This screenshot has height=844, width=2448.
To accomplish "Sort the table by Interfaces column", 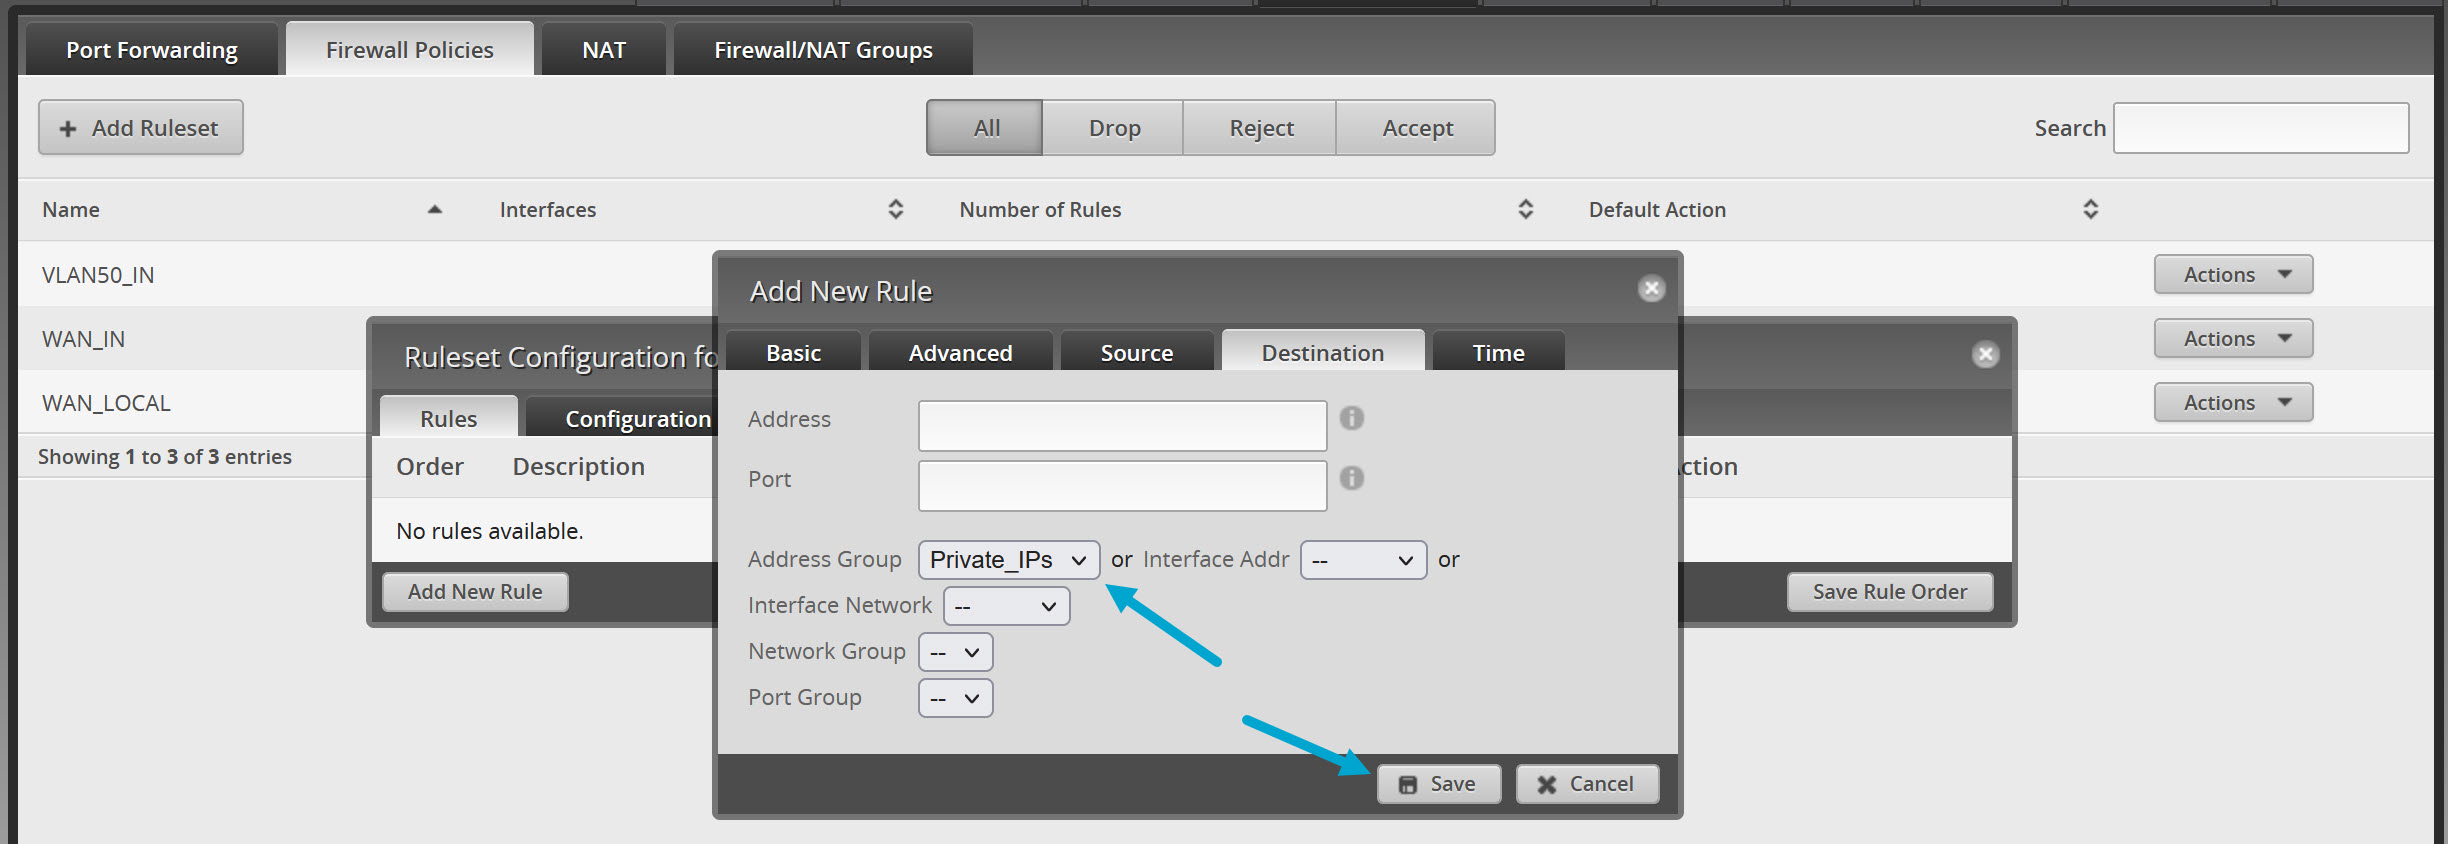I will (895, 209).
